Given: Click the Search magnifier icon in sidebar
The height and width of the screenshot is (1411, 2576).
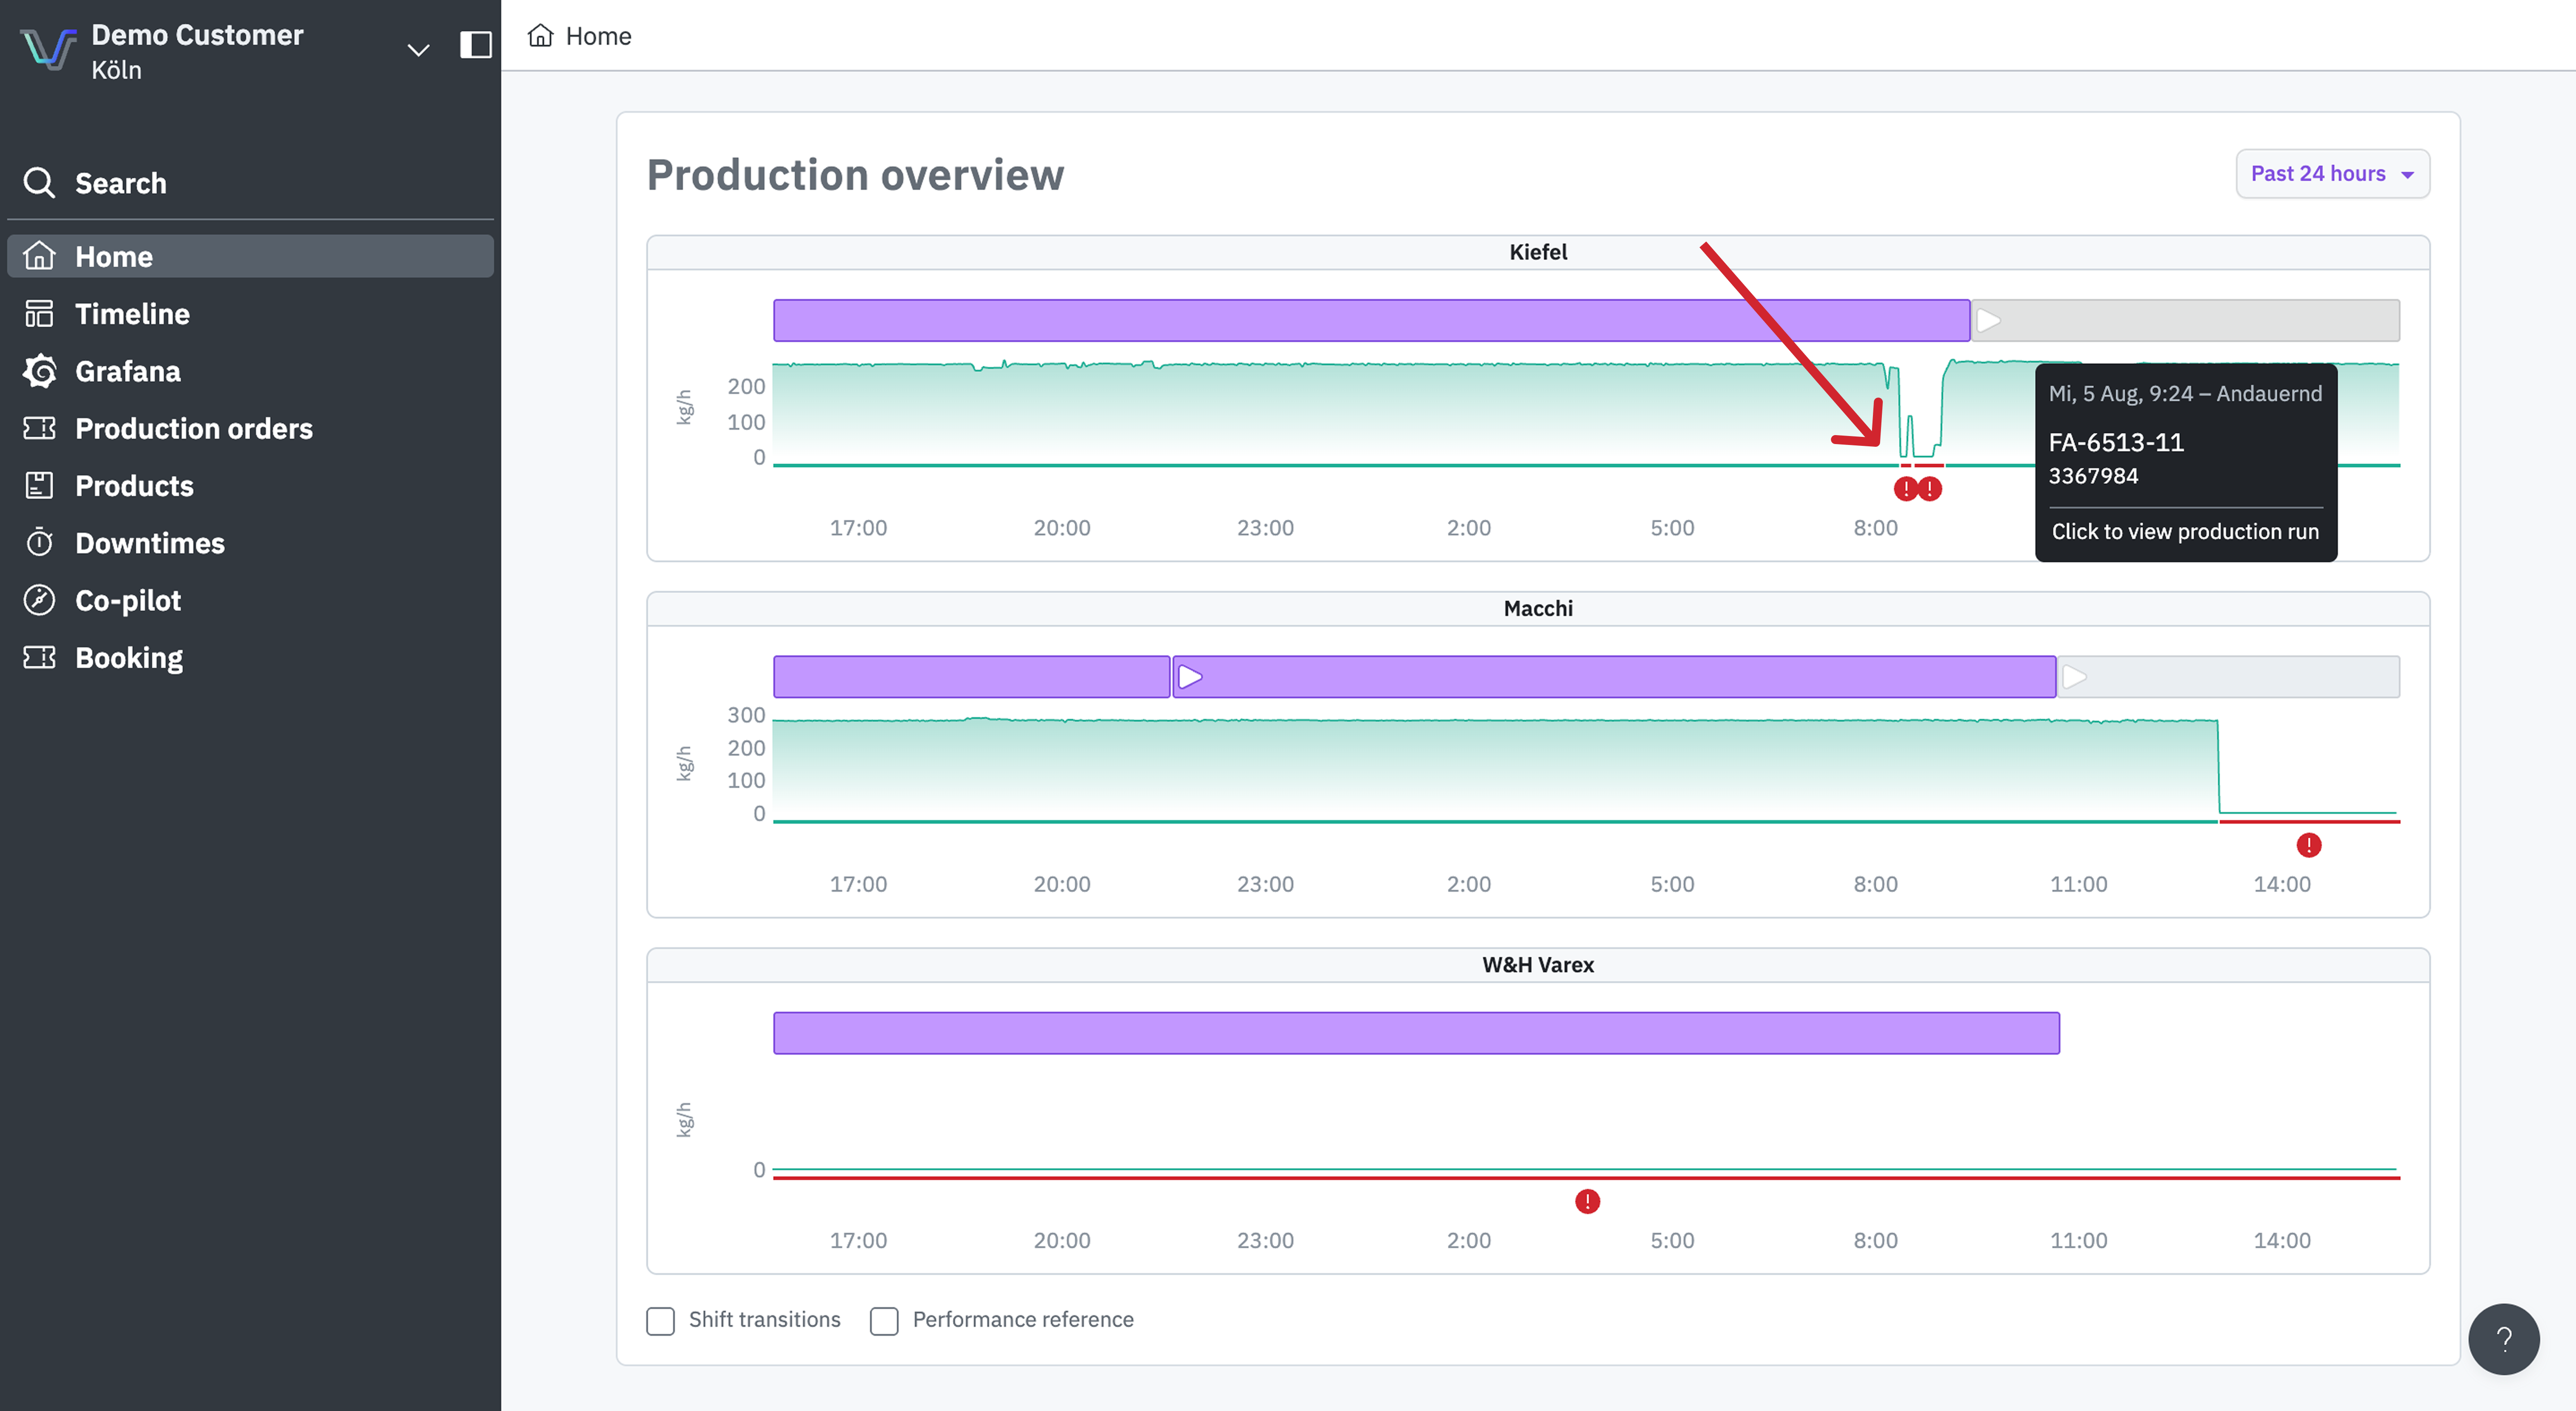Looking at the screenshot, I should pyautogui.click(x=39, y=183).
